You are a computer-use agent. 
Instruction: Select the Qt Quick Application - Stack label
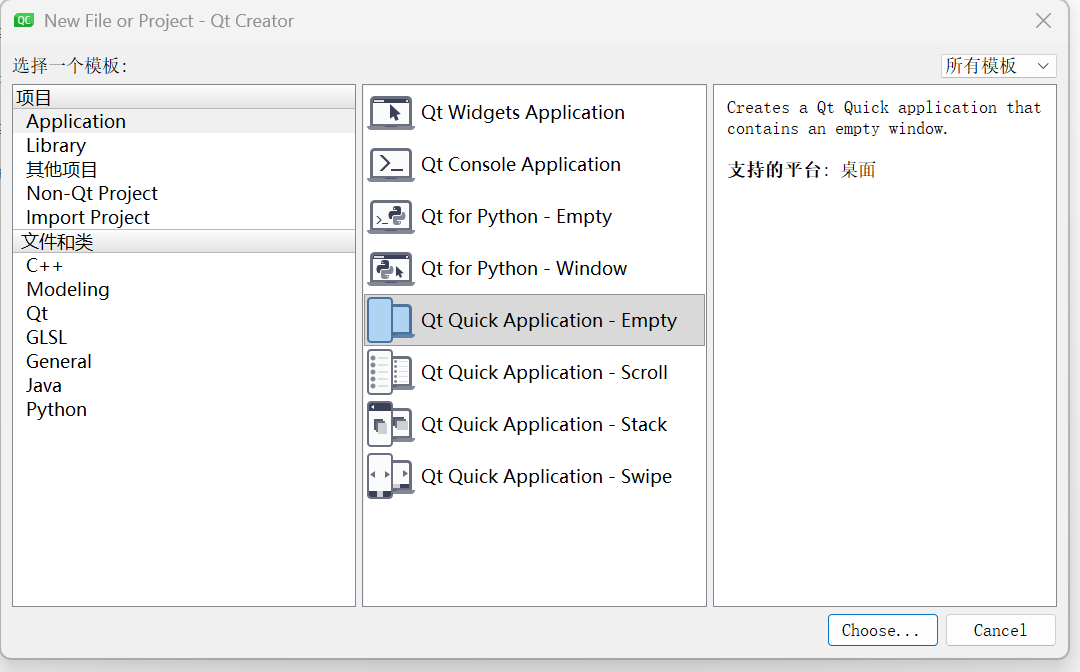click(x=544, y=425)
